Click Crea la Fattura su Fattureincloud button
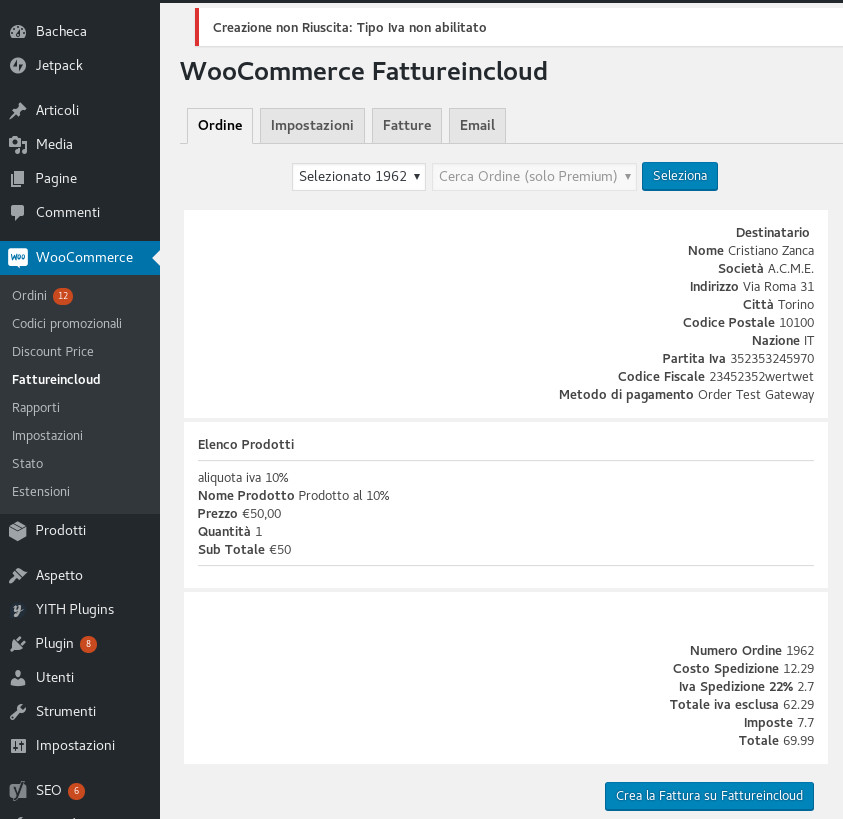 tap(709, 796)
